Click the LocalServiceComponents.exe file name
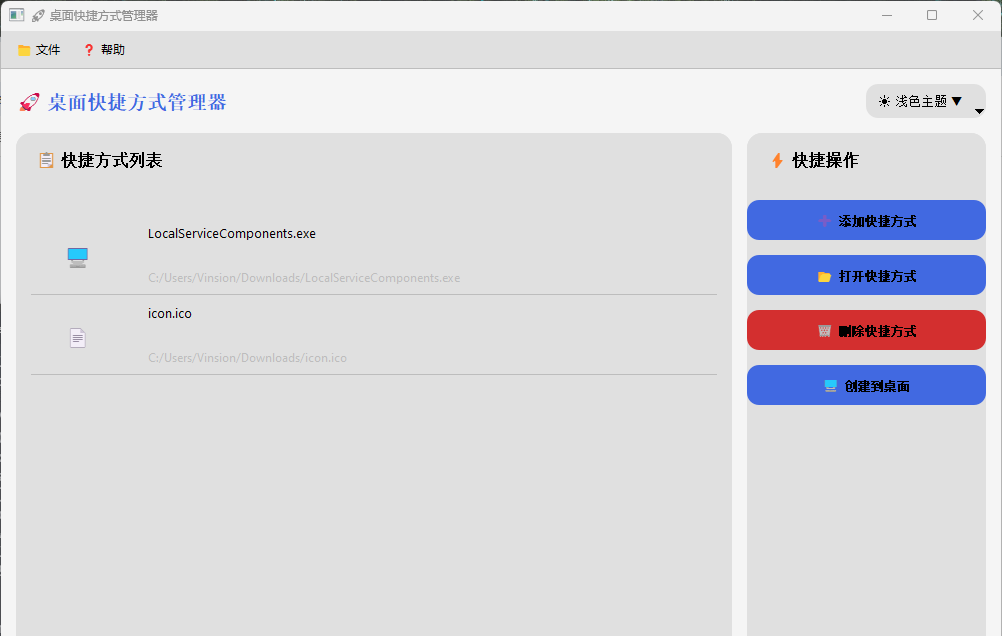1002x636 pixels. (232, 234)
